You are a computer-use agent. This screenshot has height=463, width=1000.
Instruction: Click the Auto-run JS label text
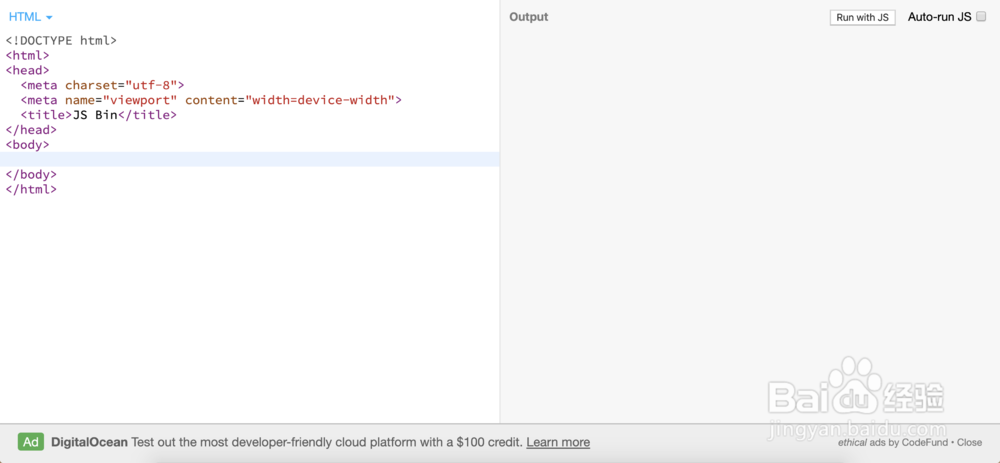939,17
